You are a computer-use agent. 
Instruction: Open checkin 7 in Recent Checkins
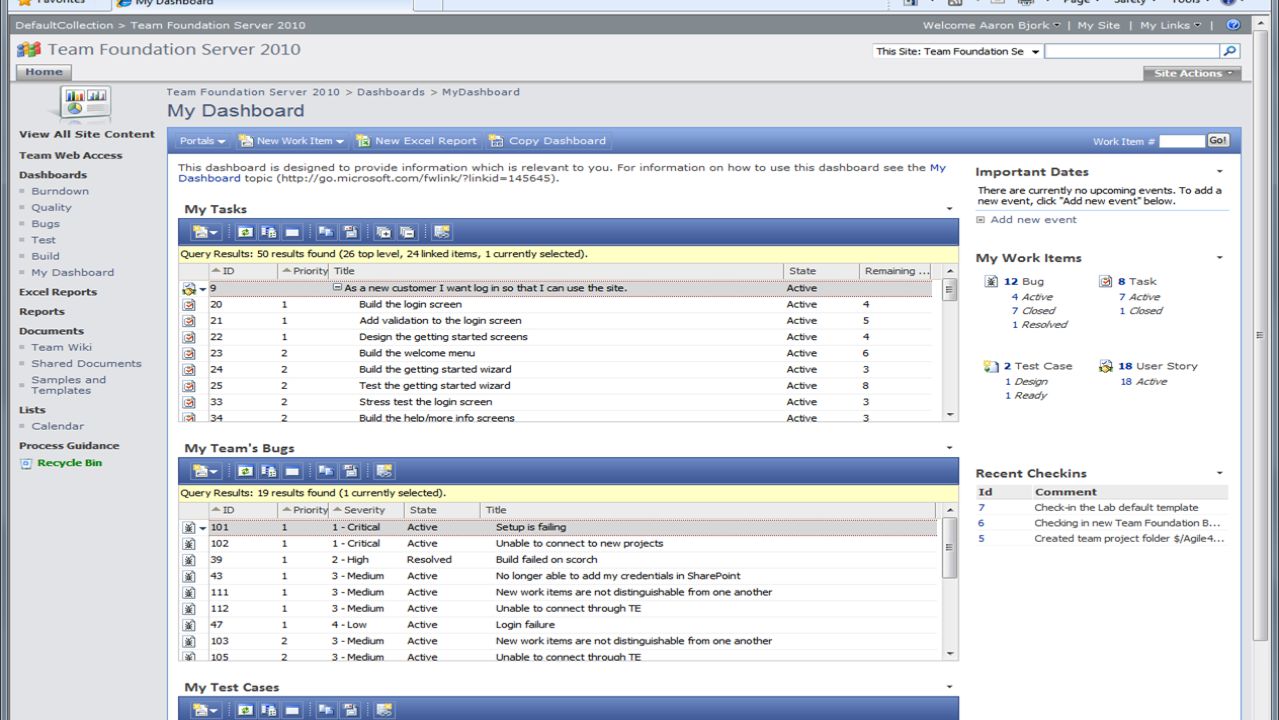[x=981, y=507]
